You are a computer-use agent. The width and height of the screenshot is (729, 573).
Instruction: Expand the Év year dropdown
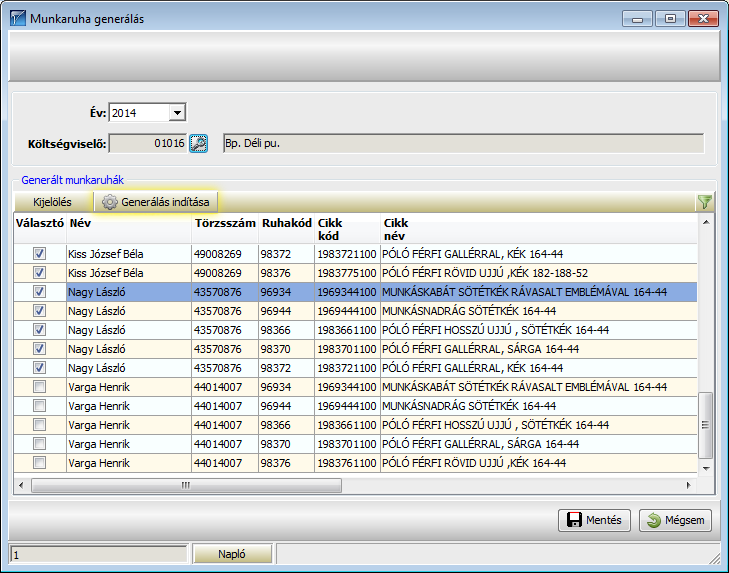(177, 113)
